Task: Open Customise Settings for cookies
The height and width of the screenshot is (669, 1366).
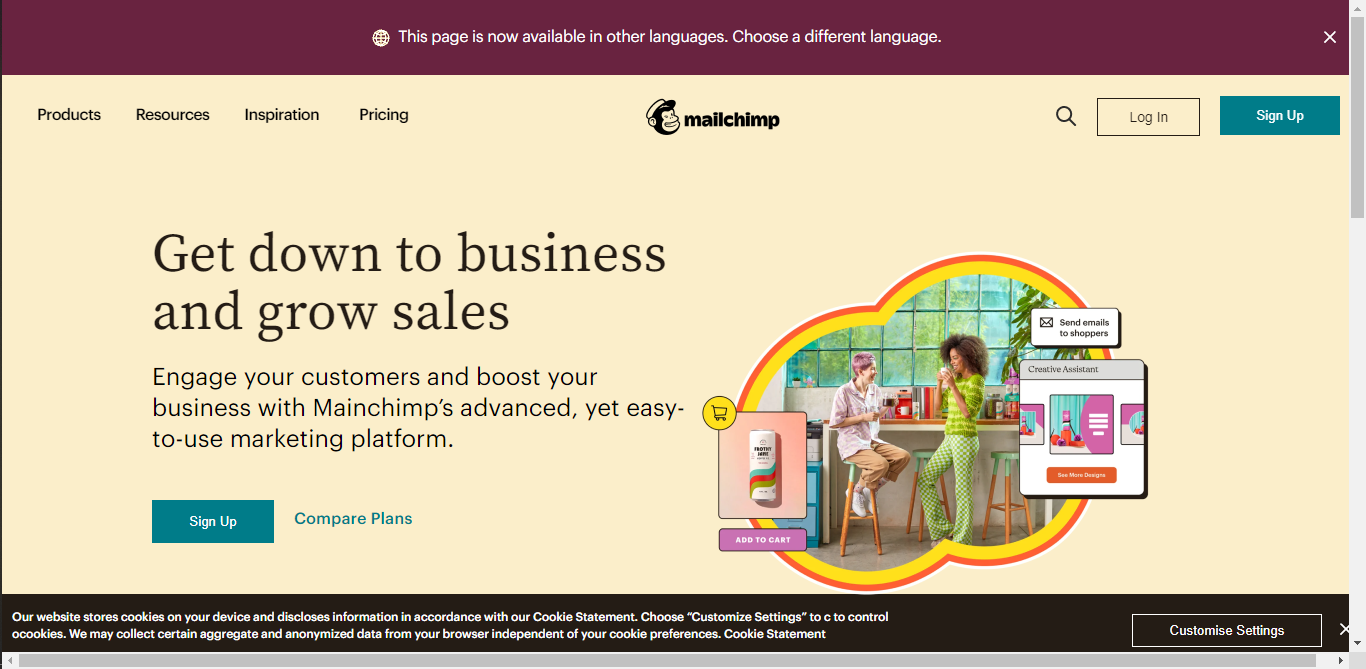Action: click(x=1227, y=630)
